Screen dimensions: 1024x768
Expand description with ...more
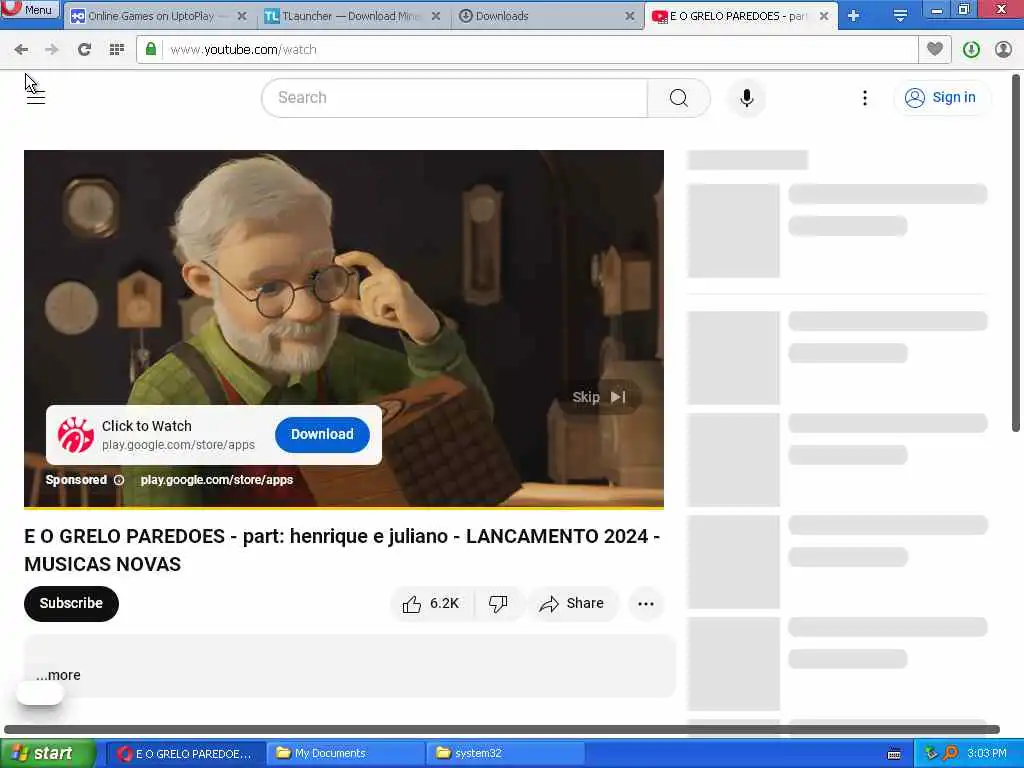tap(58, 675)
